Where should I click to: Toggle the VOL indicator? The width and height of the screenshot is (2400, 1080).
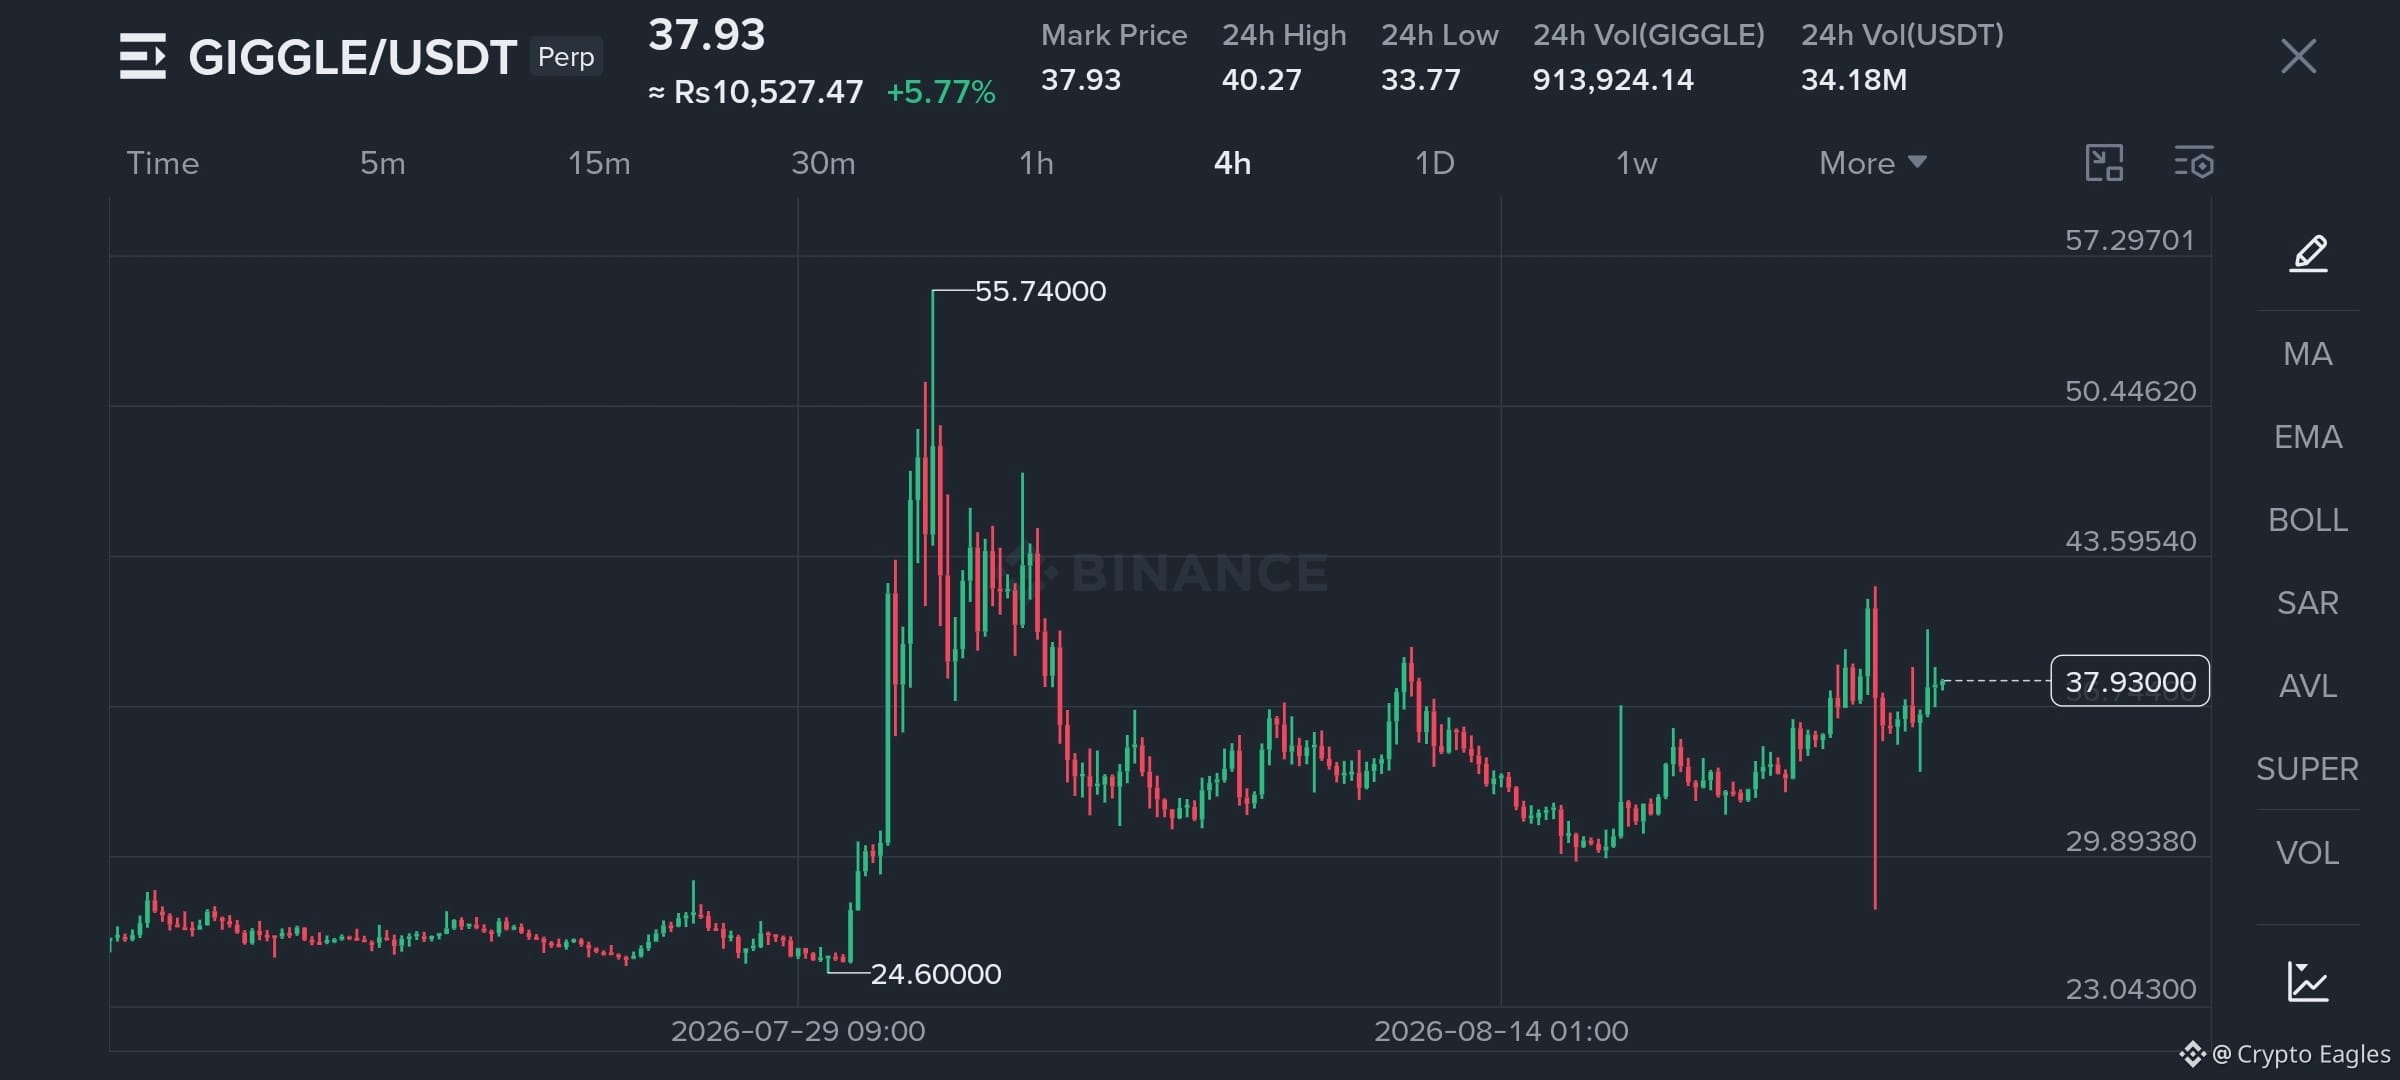(2308, 853)
